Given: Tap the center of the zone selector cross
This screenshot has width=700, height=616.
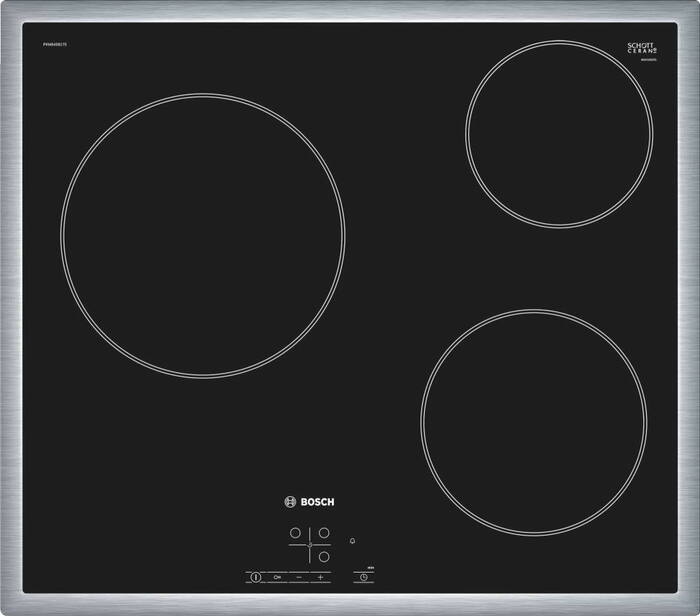Looking at the screenshot, I should tap(310, 544).
